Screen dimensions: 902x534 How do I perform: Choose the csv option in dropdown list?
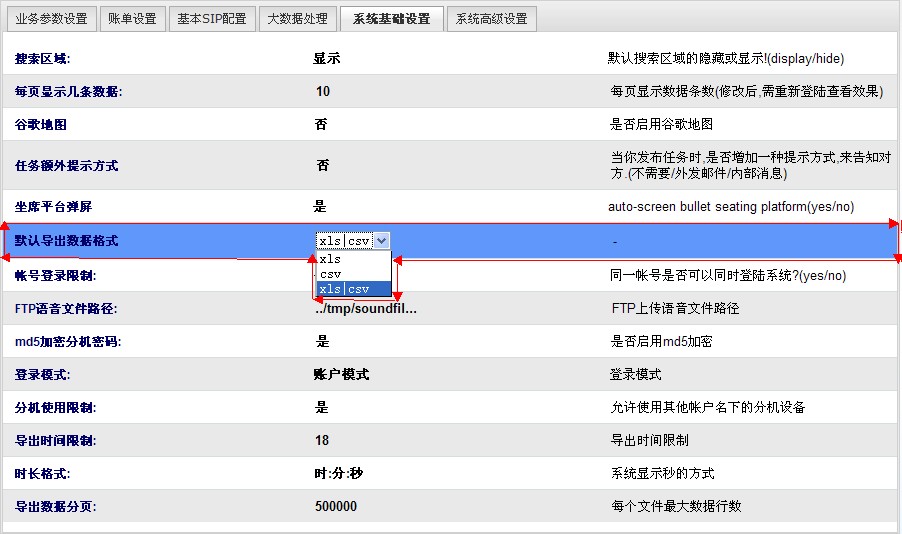(330, 274)
